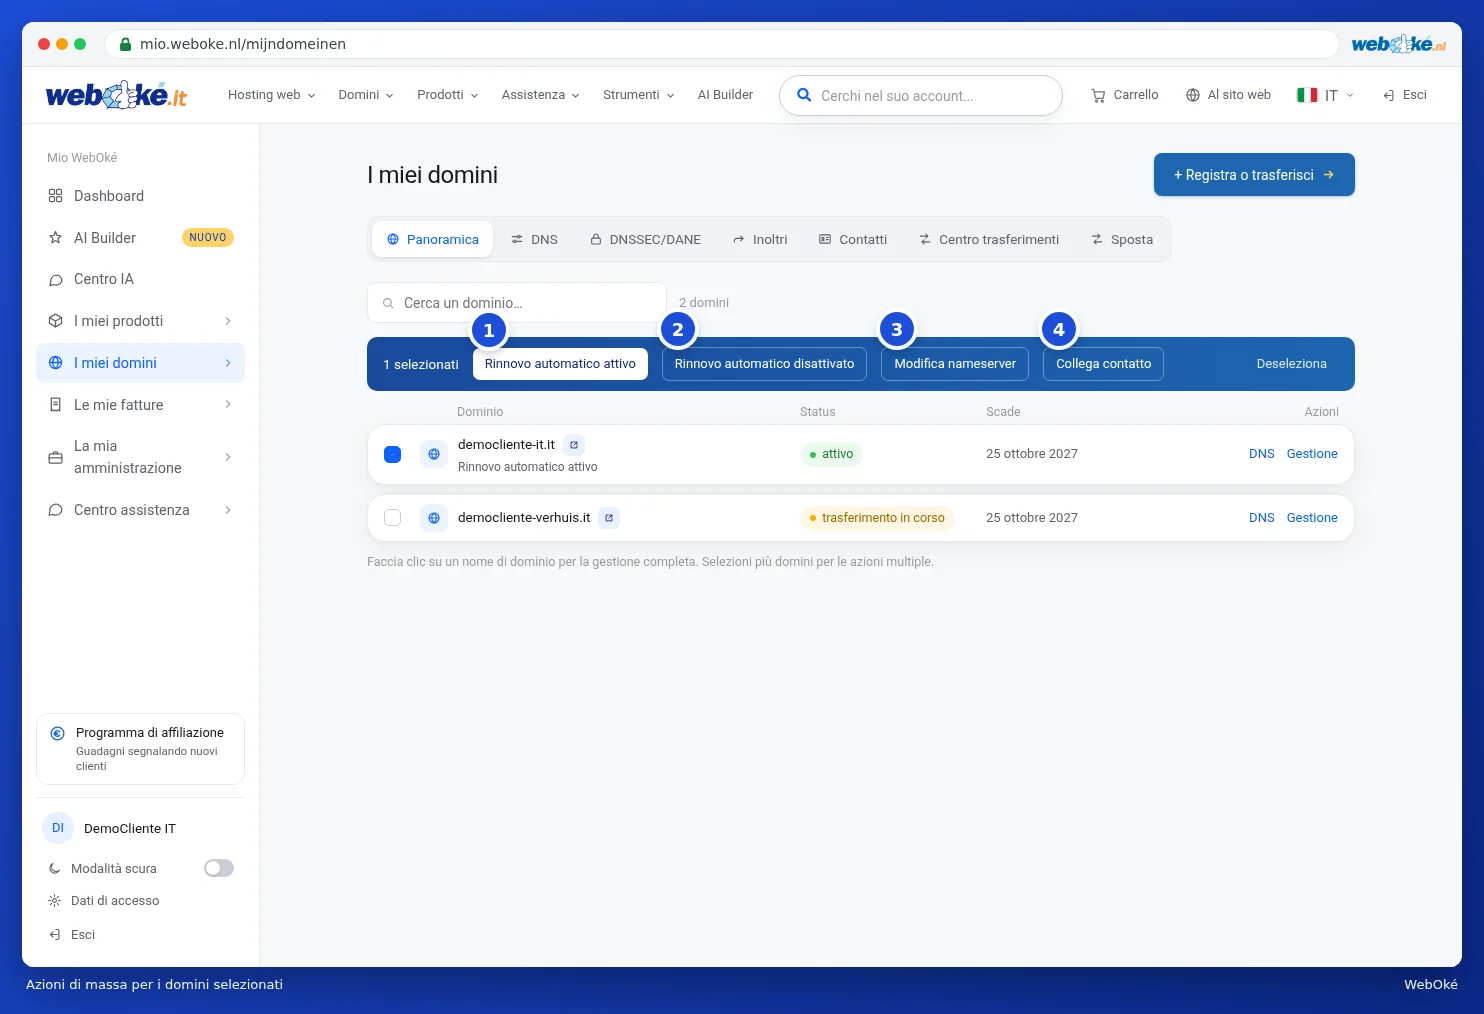The height and width of the screenshot is (1014, 1484).
Task: Click the external link icon beside democliente-it.it
Action: 574,445
